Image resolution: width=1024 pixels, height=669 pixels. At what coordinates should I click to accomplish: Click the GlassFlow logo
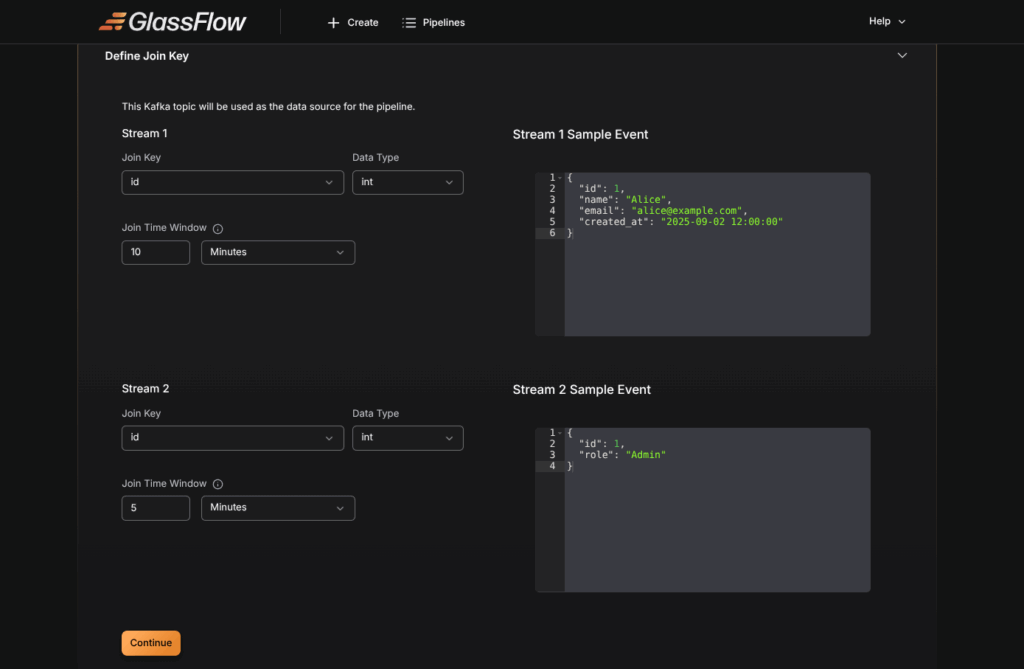coord(173,22)
